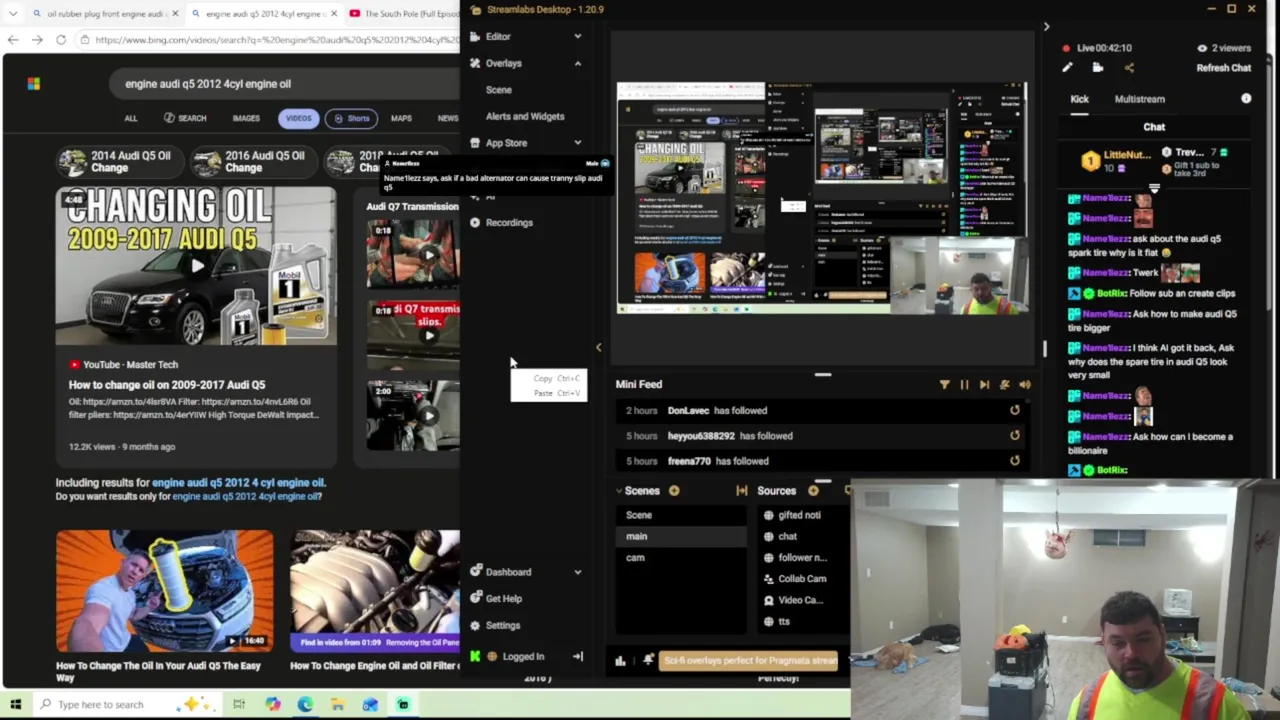Click the chat info icon
The image size is (1280, 720).
click(x=1246, y=99)
